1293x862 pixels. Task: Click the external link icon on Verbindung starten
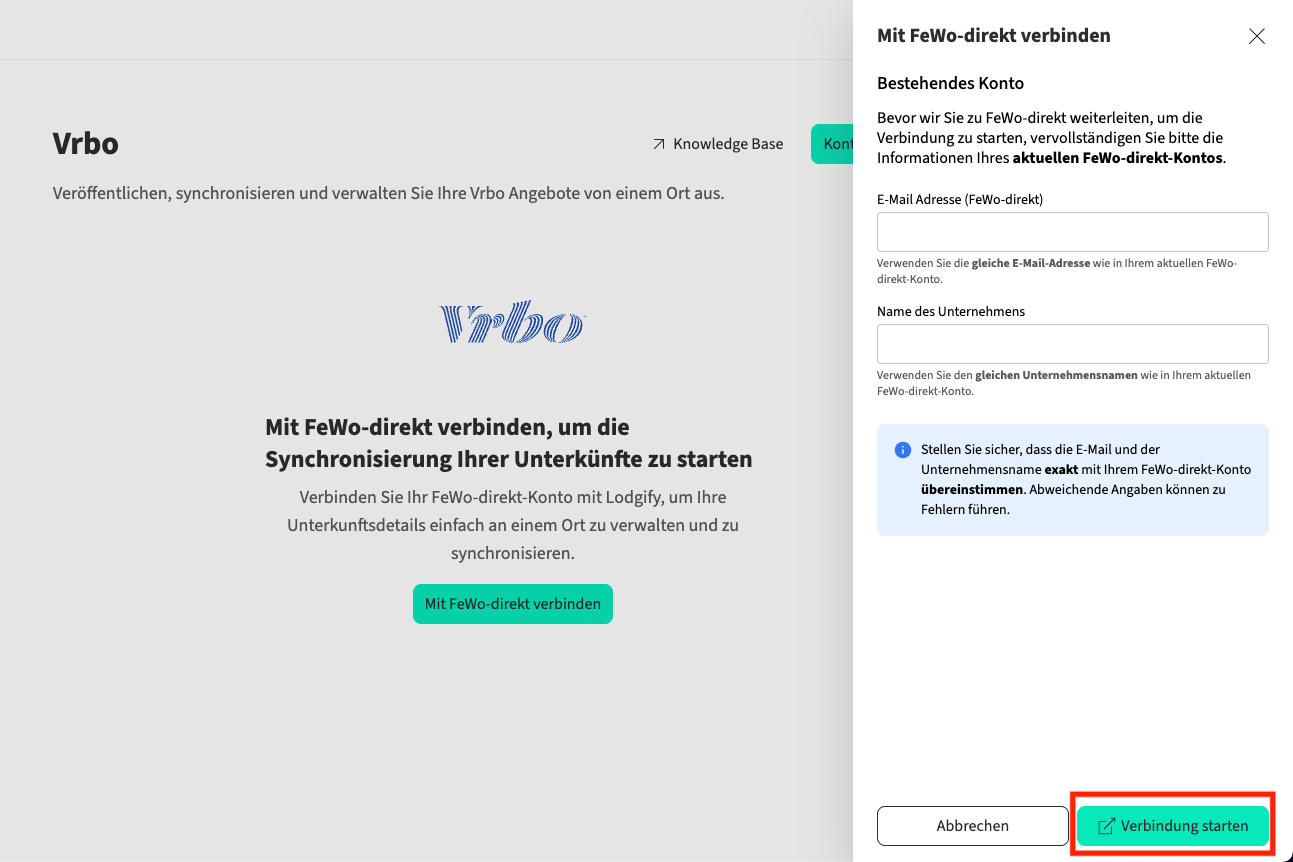point(1106,826)
